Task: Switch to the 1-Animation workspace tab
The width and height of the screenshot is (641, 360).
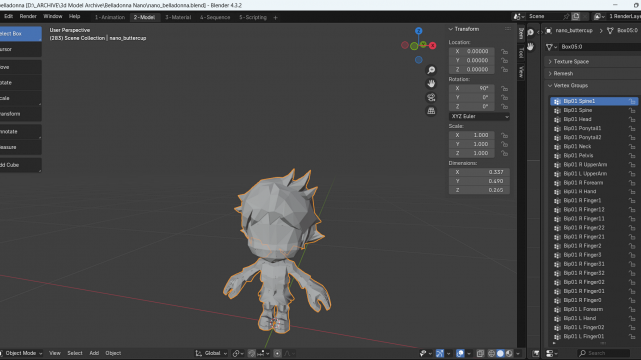Action: pos(110,17)
